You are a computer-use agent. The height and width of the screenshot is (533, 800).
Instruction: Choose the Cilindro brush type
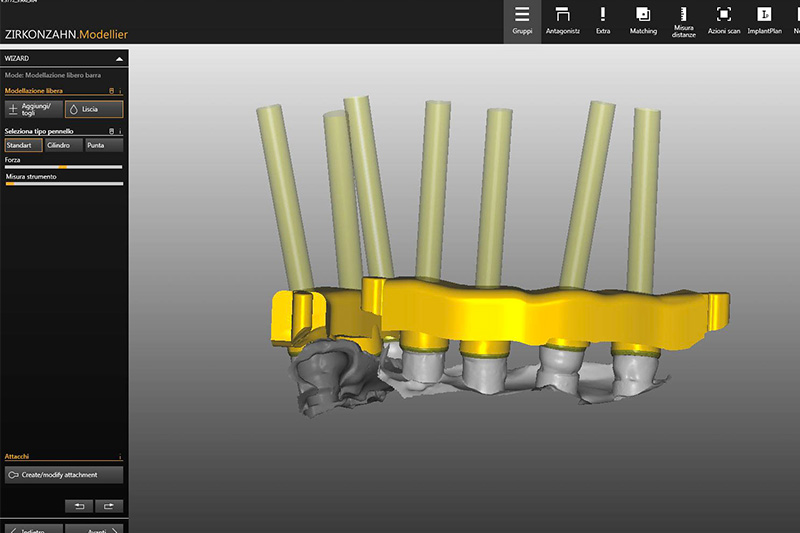pos(63,146)
